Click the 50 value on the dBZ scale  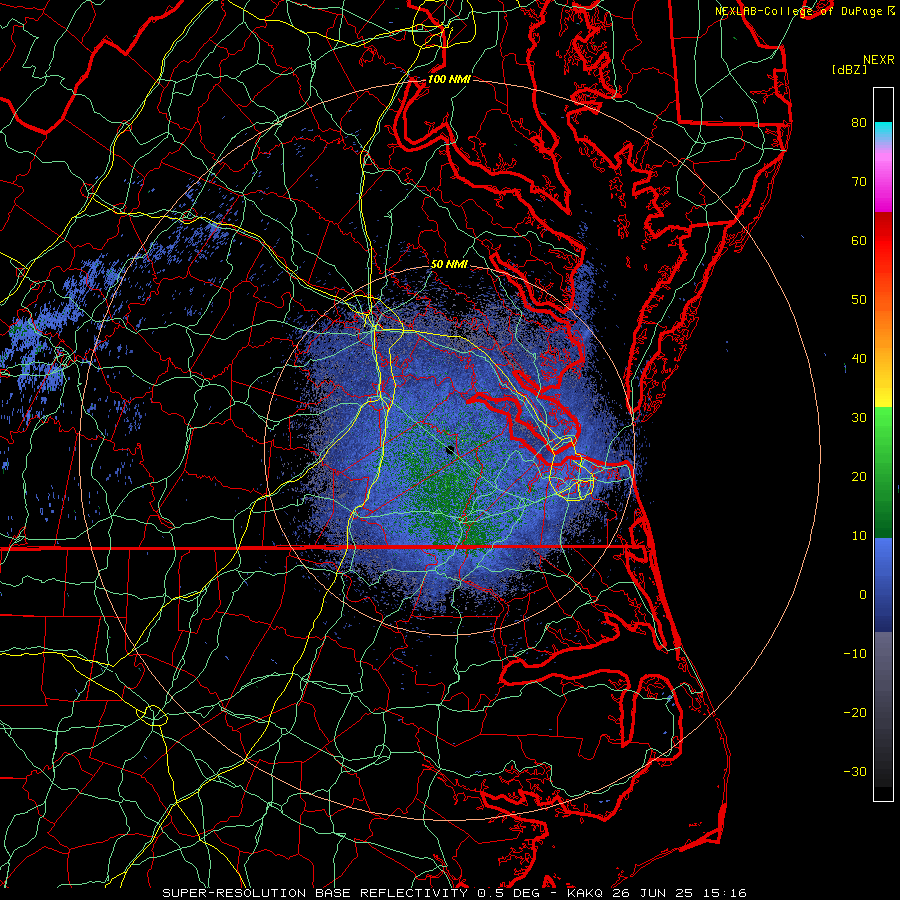point(859,300)
